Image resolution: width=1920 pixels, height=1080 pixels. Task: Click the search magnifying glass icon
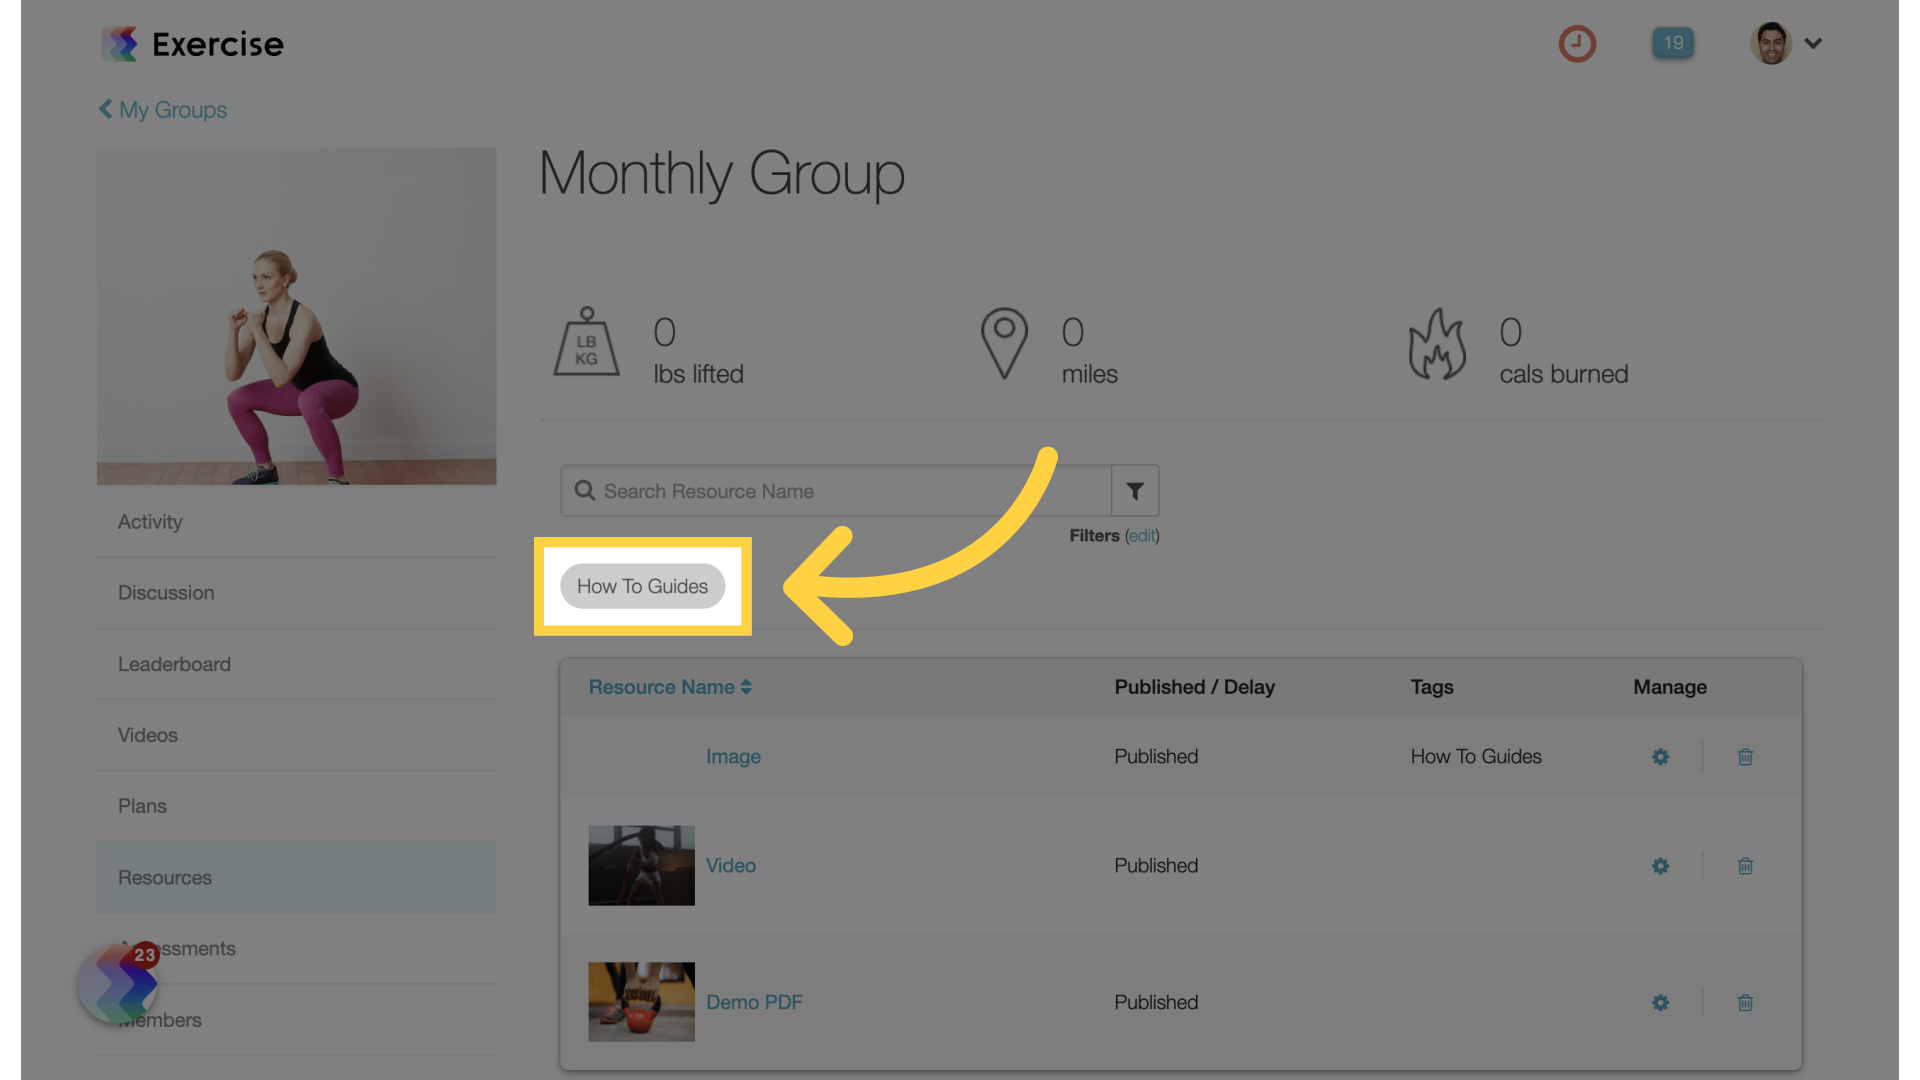[584, 489]
